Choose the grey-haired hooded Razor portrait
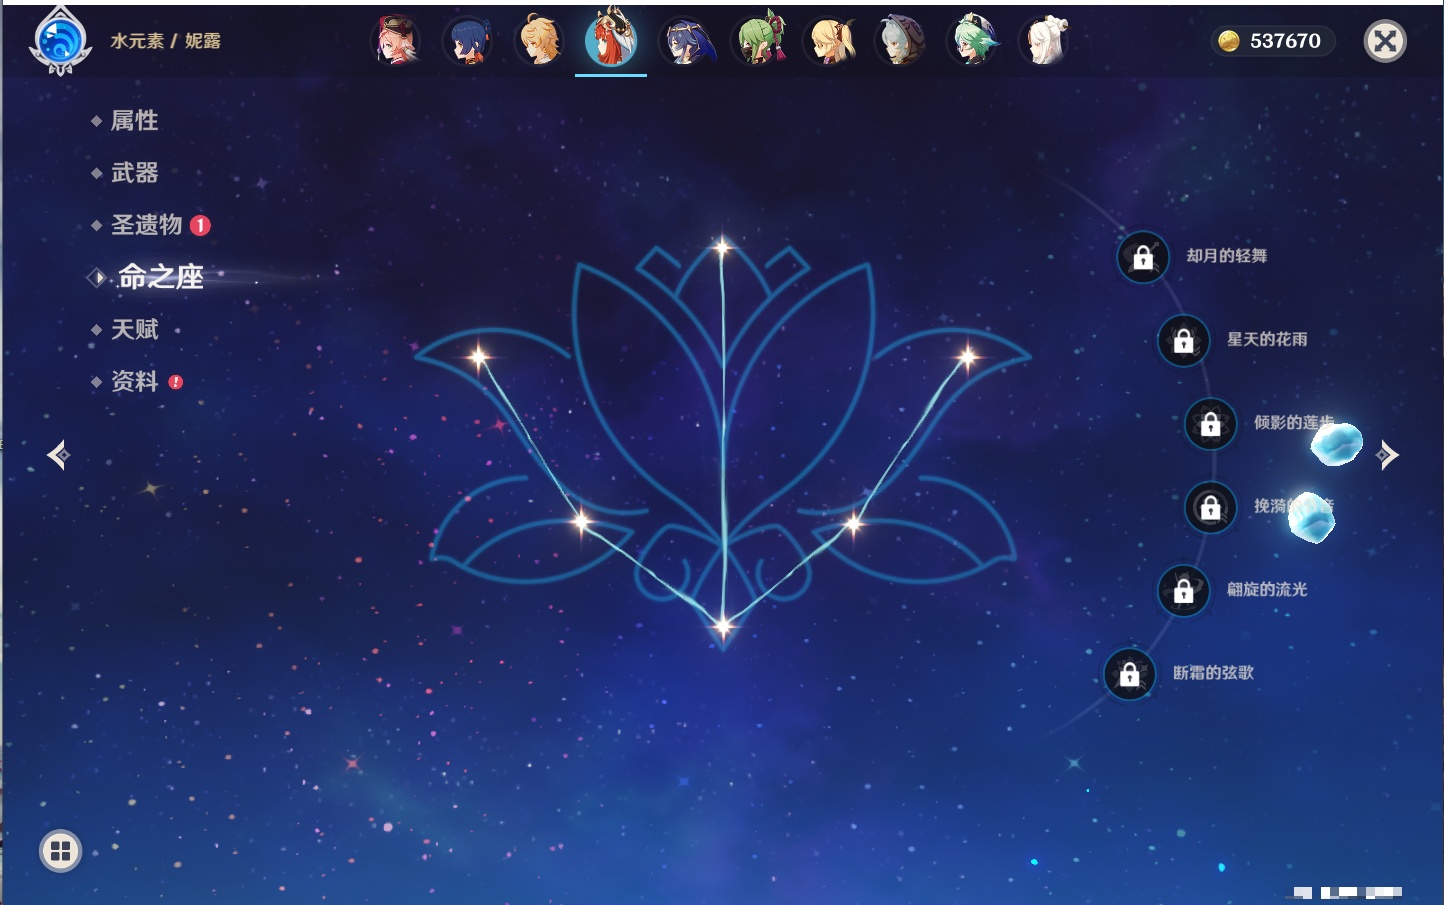Viewport: 1444px width, 905px height. tap(900, 40)
